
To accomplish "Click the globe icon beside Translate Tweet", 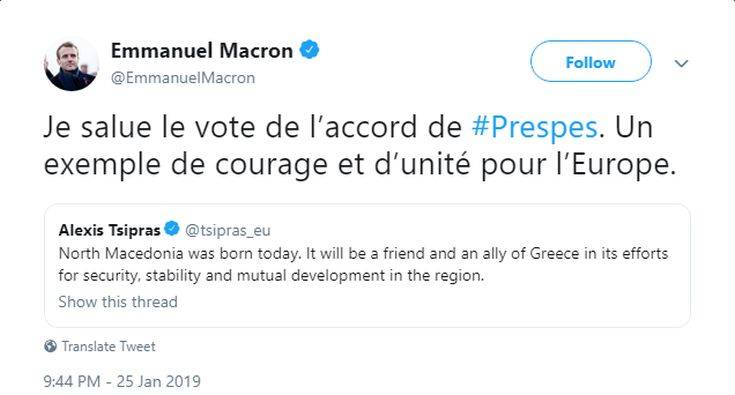I will (x=50, y=346).
